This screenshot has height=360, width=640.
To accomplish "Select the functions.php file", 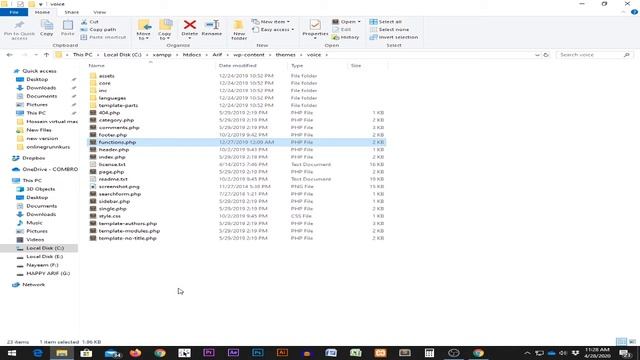I will point(236,142).
